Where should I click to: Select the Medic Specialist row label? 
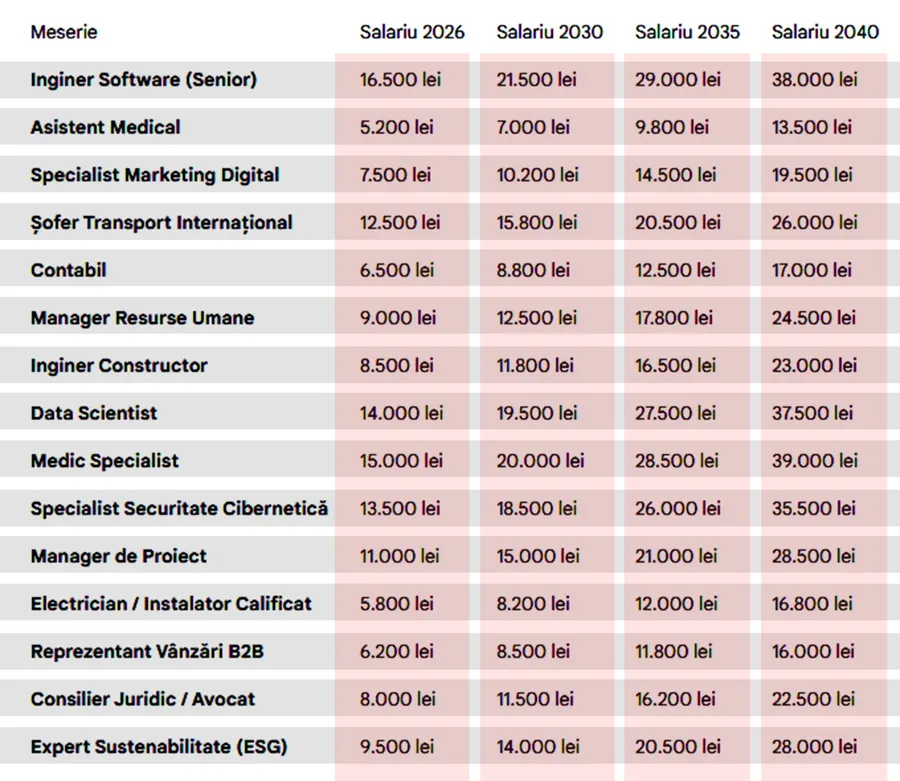pyautogui.click(x=104, y=461)
